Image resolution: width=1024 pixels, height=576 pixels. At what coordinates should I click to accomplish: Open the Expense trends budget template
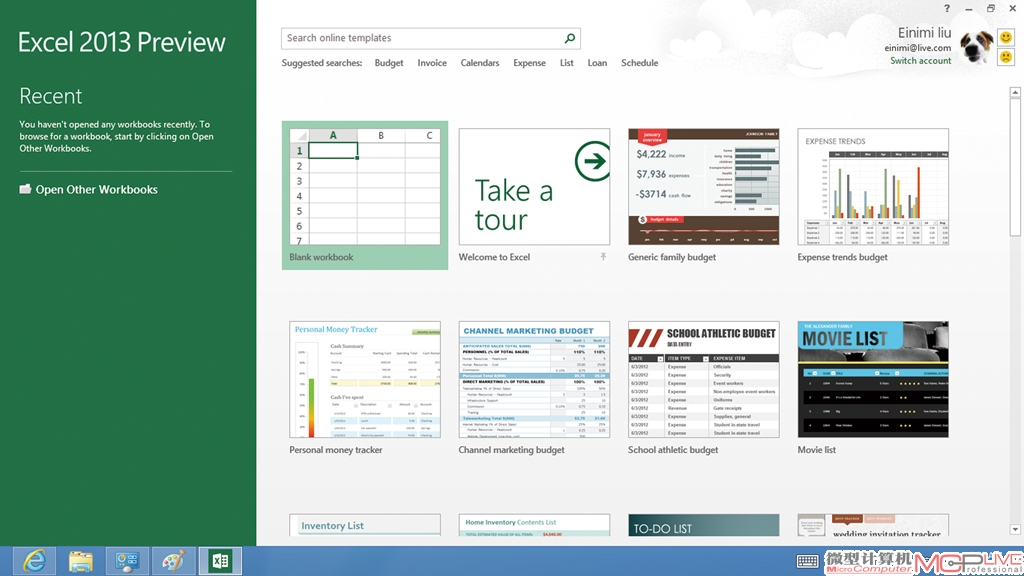click(873, 187)
